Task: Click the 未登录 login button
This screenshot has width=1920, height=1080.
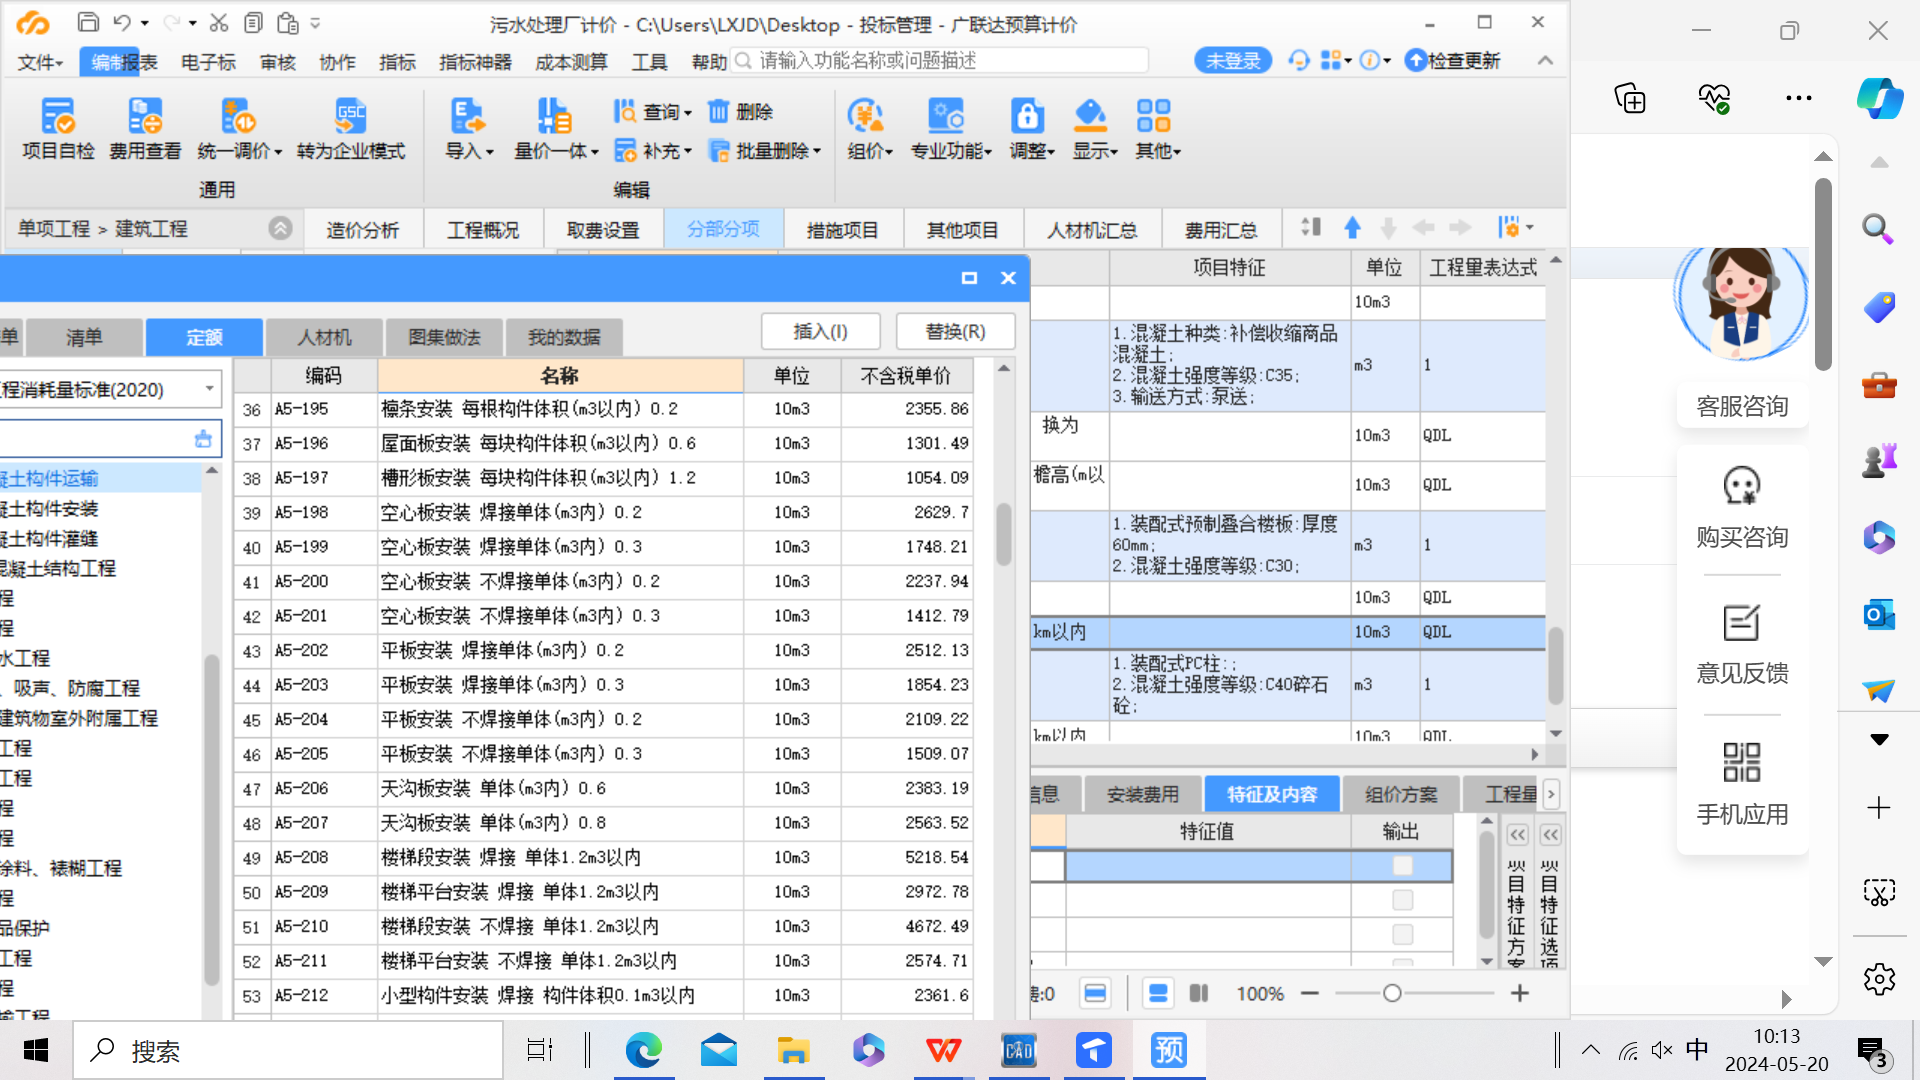Action: pyautogui.click(x=1233, y=61)
